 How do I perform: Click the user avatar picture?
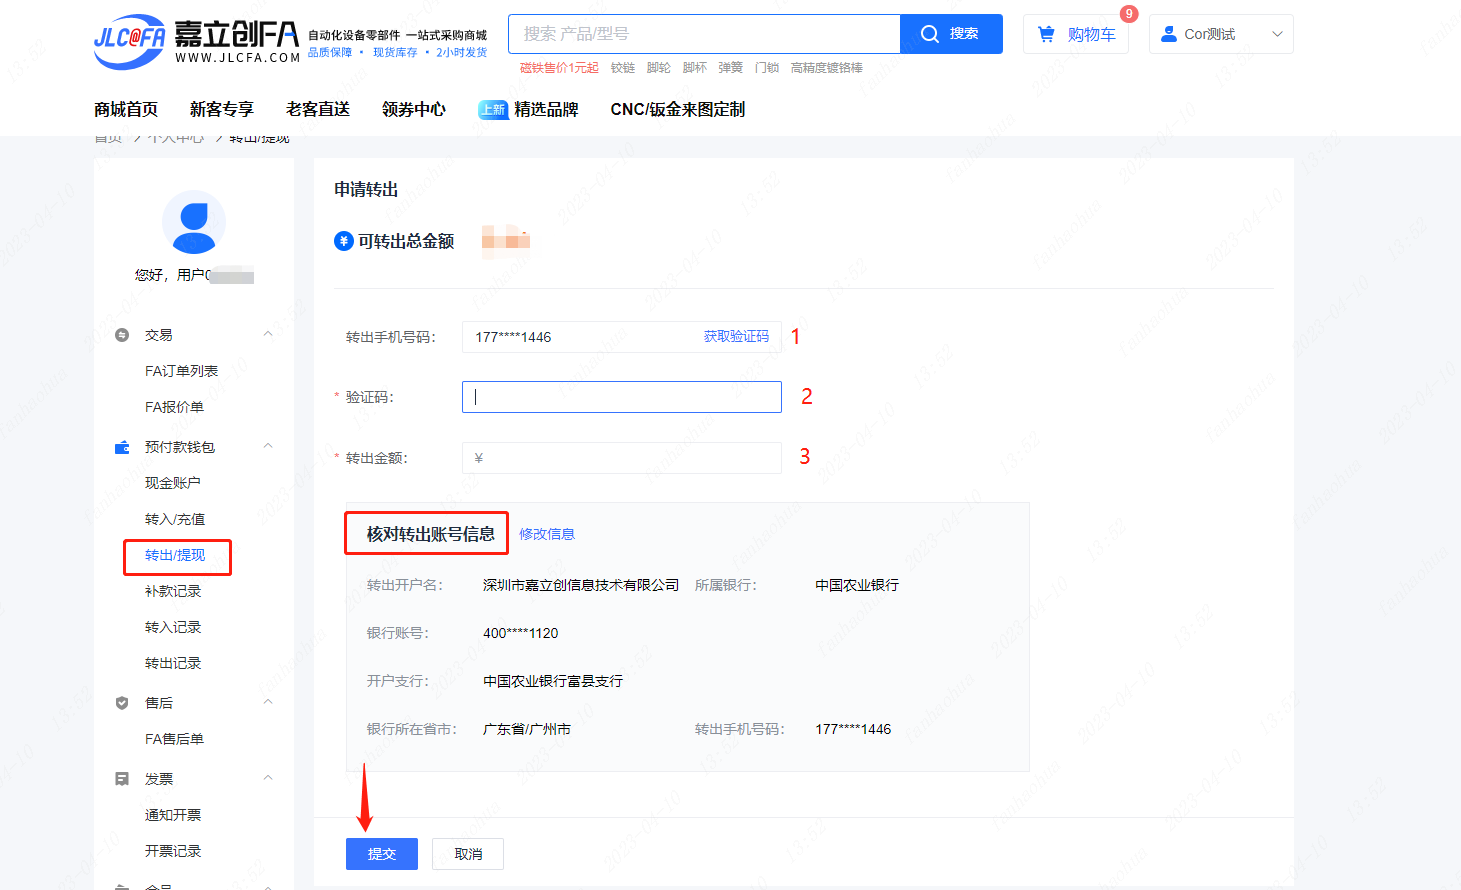pyautogui.click(x=194, y=222)
